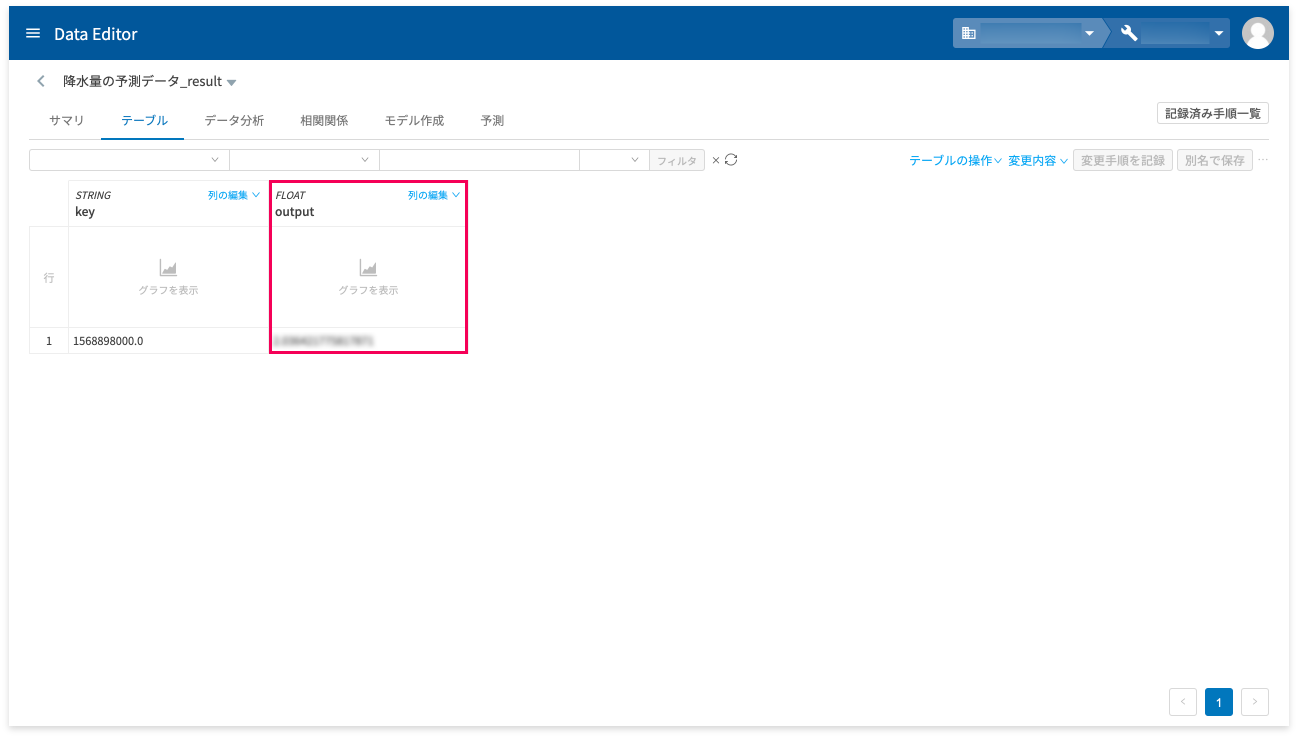The height and width of the screenshot is (738, 1298).
Task: Select the テーブル tab
Action: pos(144,120)
